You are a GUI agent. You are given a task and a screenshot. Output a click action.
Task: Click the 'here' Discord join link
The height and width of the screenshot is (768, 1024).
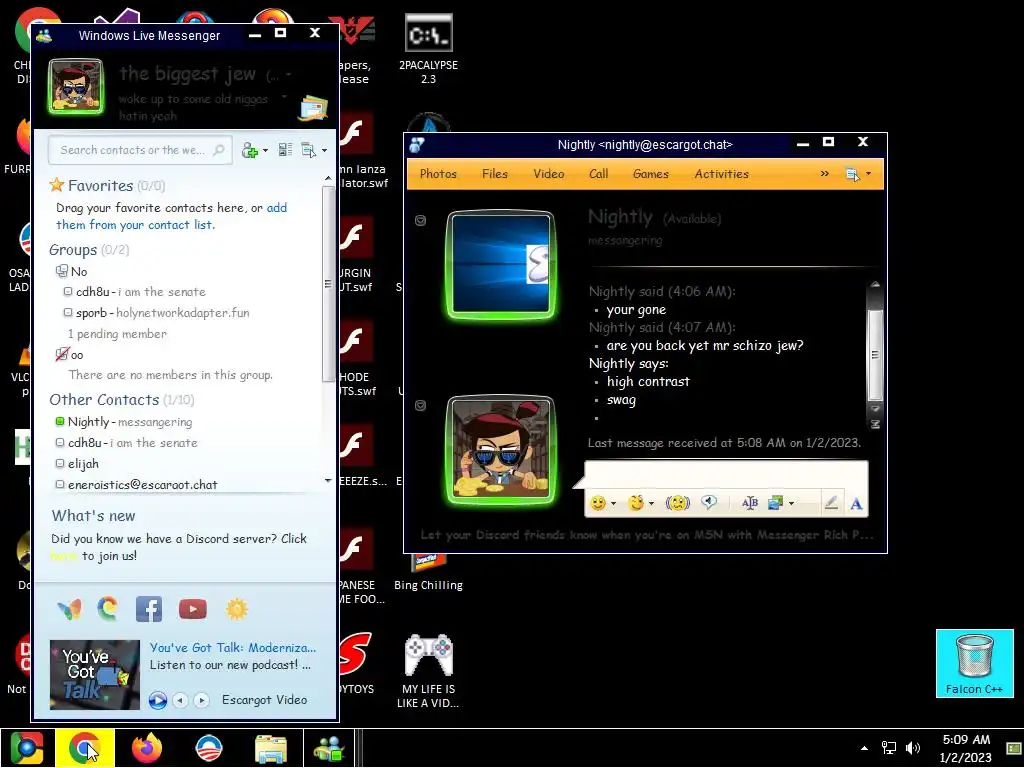tap(63, 556)
